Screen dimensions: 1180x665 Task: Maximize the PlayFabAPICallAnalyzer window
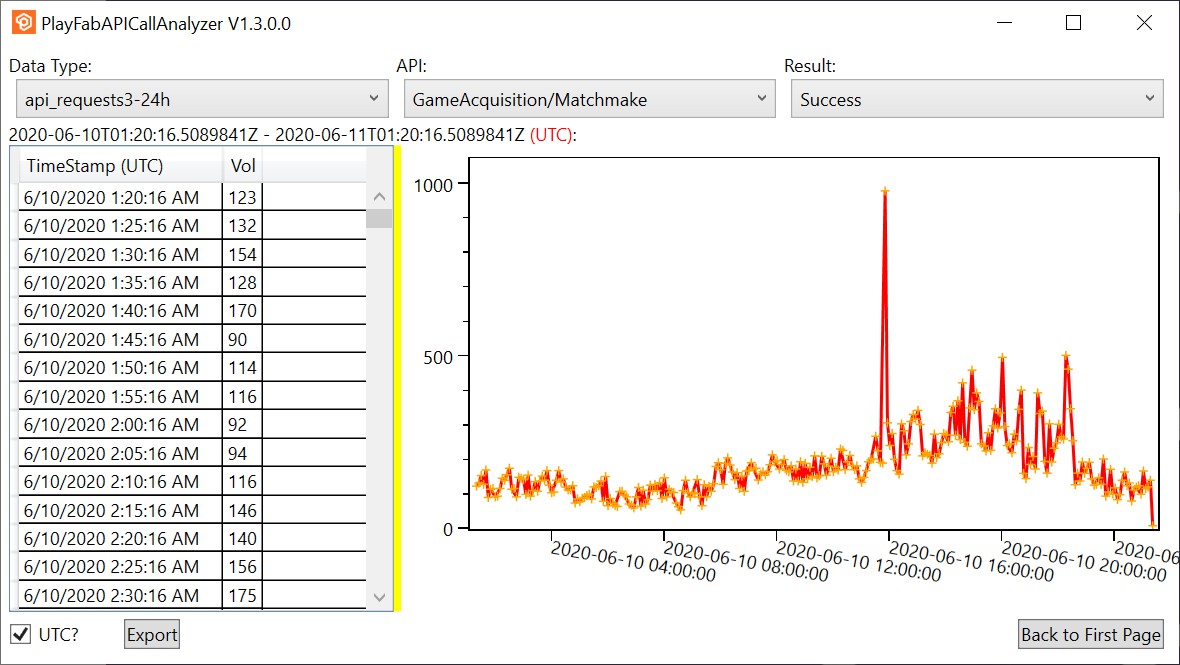[x=1074, y=23]
